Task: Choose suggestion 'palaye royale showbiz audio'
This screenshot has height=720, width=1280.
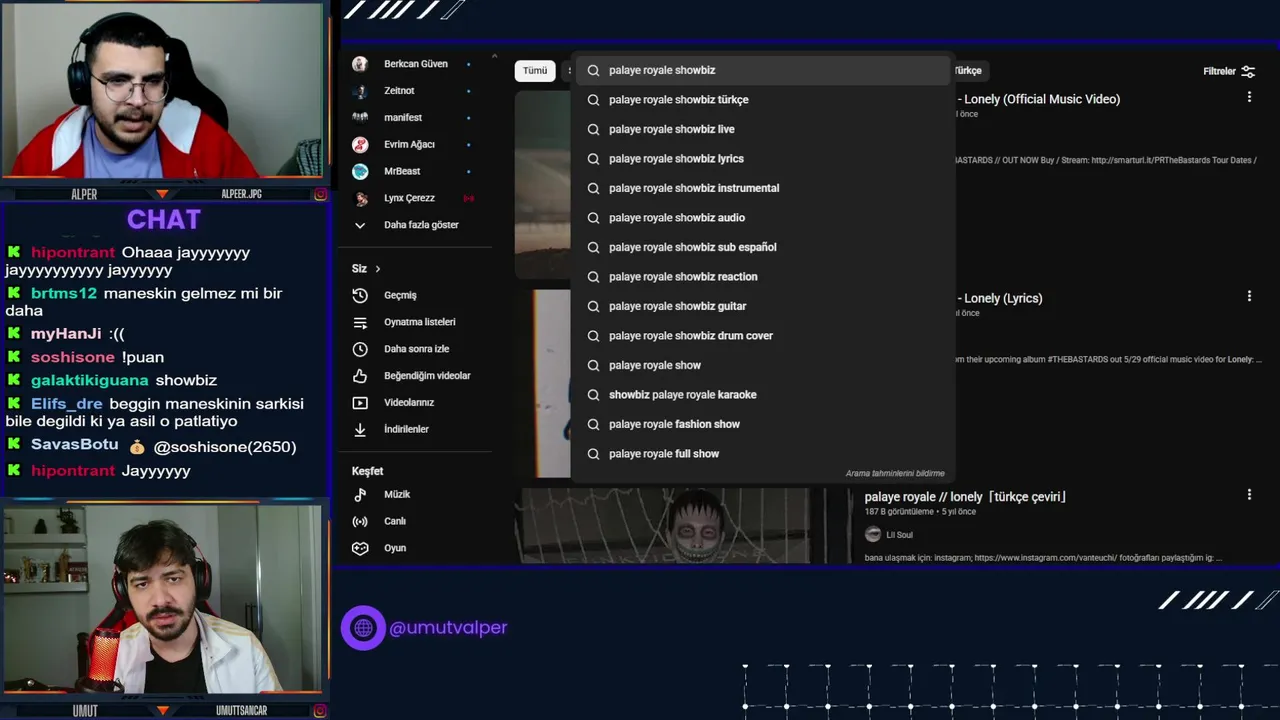Action: click(x=761, y=218)
